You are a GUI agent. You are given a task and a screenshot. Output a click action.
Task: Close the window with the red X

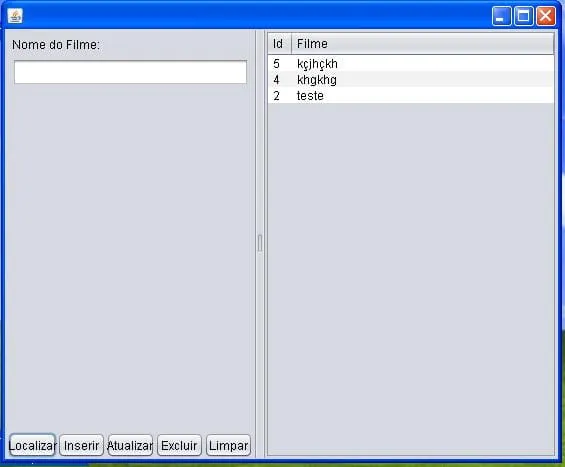[546, 16]
